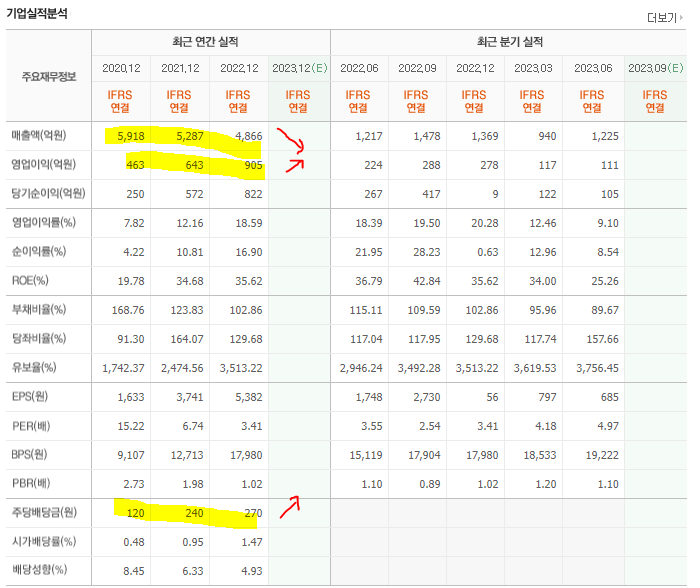Viewport: 700px width, 588px height.
Task: Open the 더보기 link
Action: [x=665, y=18]
